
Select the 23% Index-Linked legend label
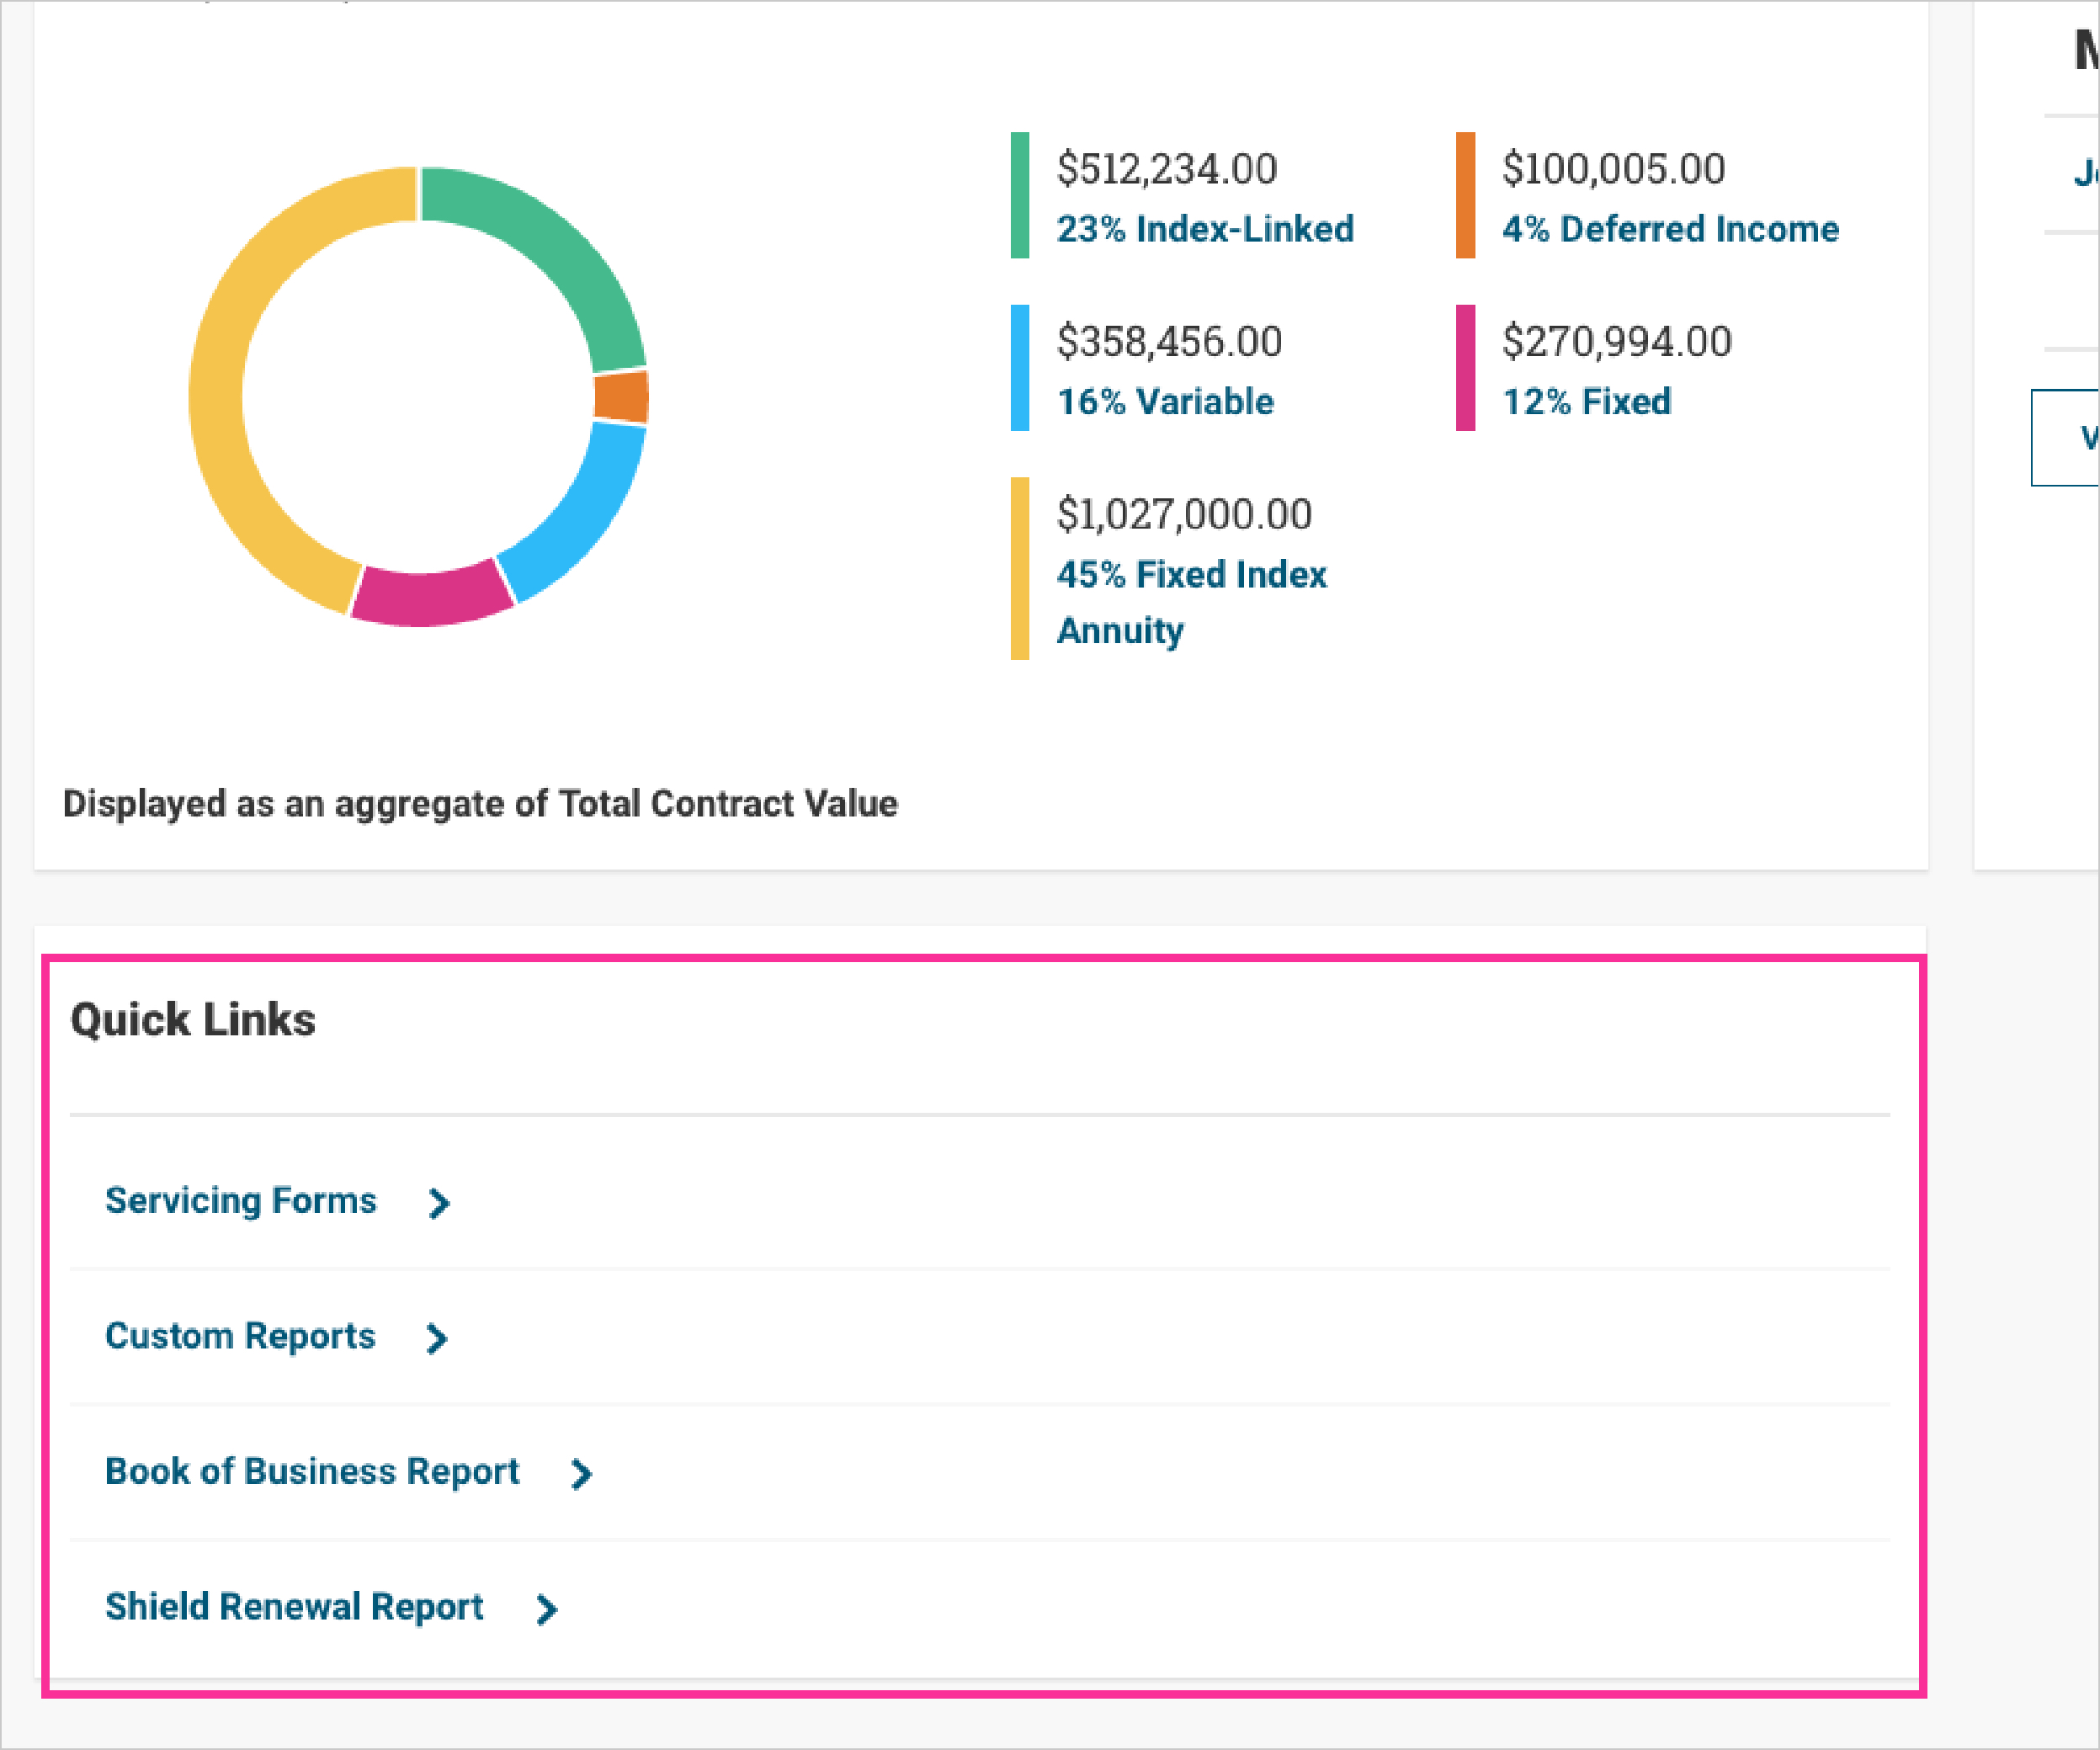(x=1205, y=229)
